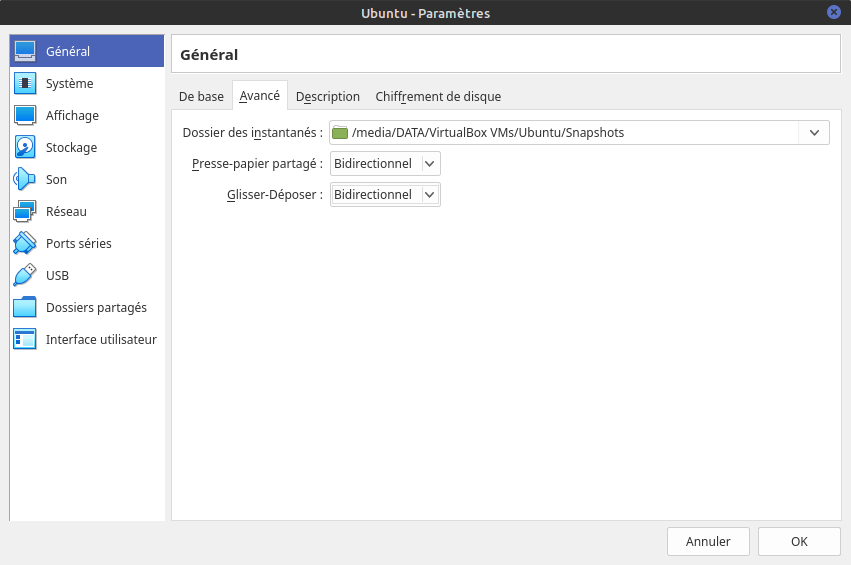Click the Glisser-Déposer label

275,194
